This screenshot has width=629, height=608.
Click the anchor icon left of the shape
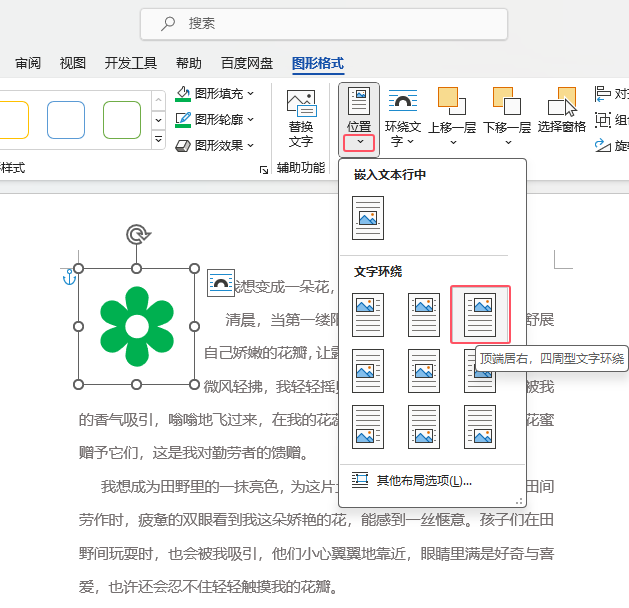coord(69,277)
